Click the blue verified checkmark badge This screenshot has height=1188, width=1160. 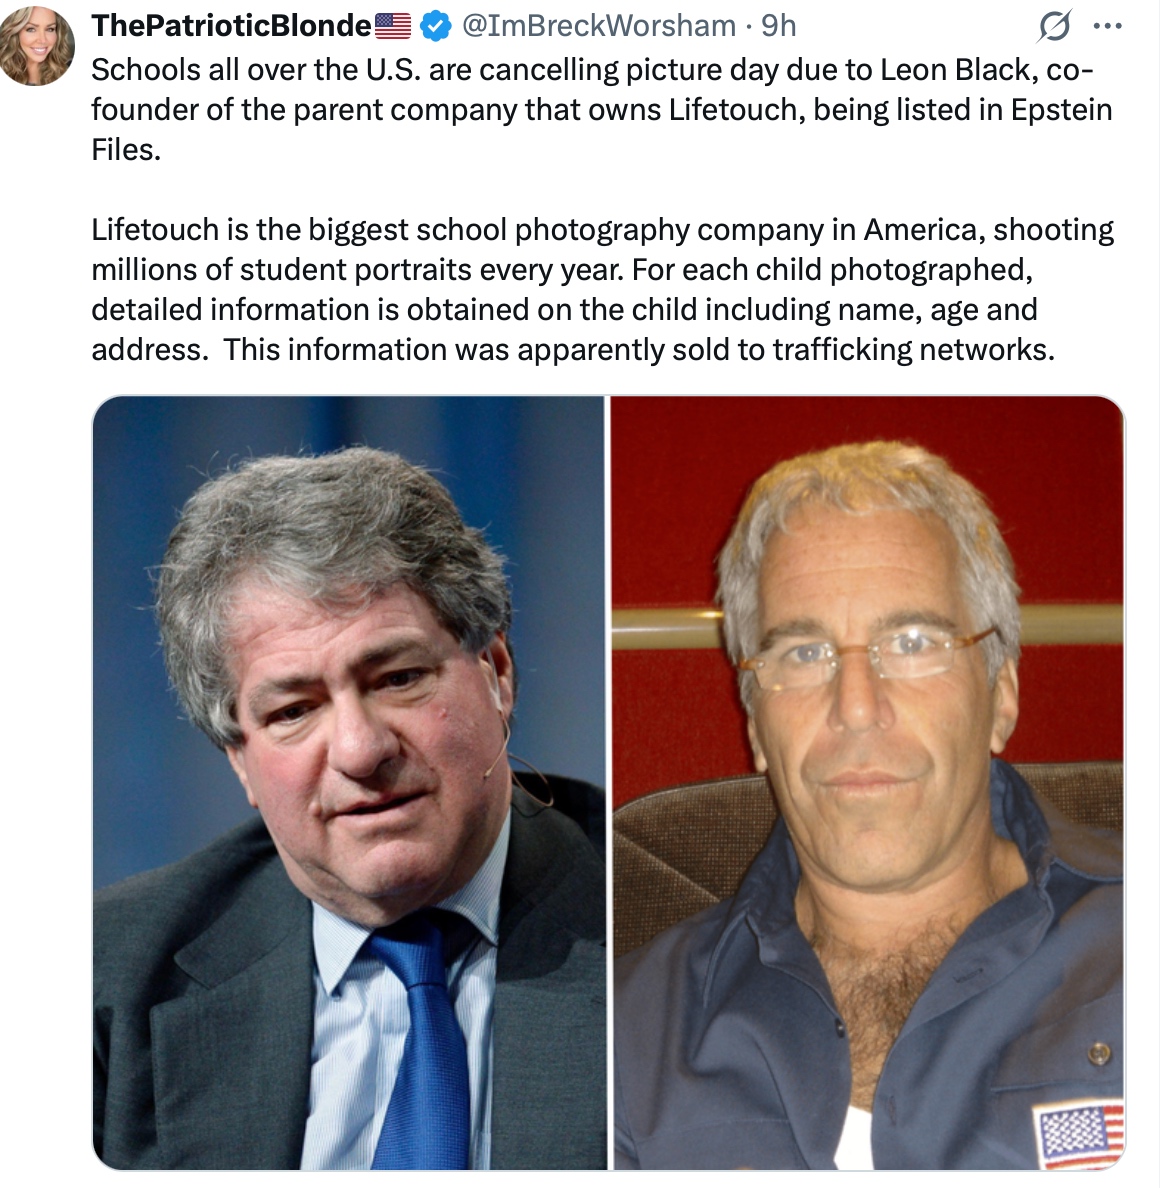[436, 27]
